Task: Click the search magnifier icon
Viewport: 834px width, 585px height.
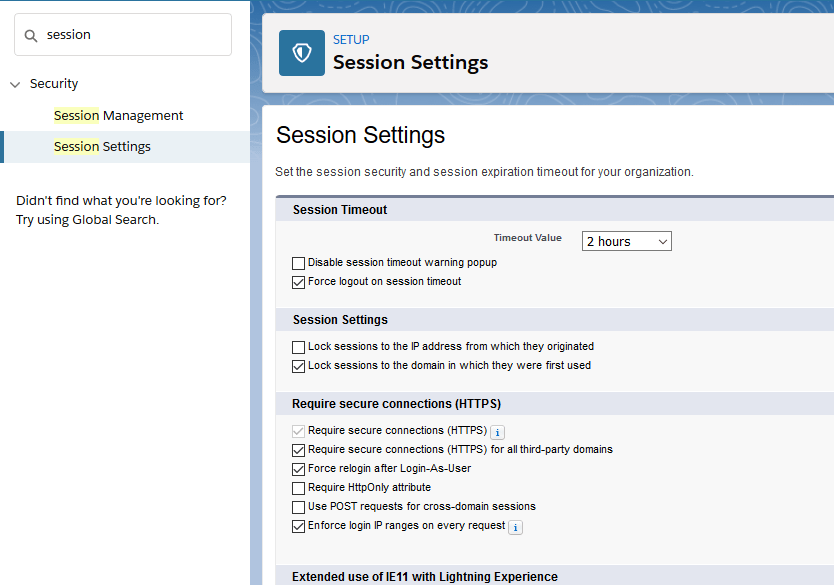Action: point(31,35)
